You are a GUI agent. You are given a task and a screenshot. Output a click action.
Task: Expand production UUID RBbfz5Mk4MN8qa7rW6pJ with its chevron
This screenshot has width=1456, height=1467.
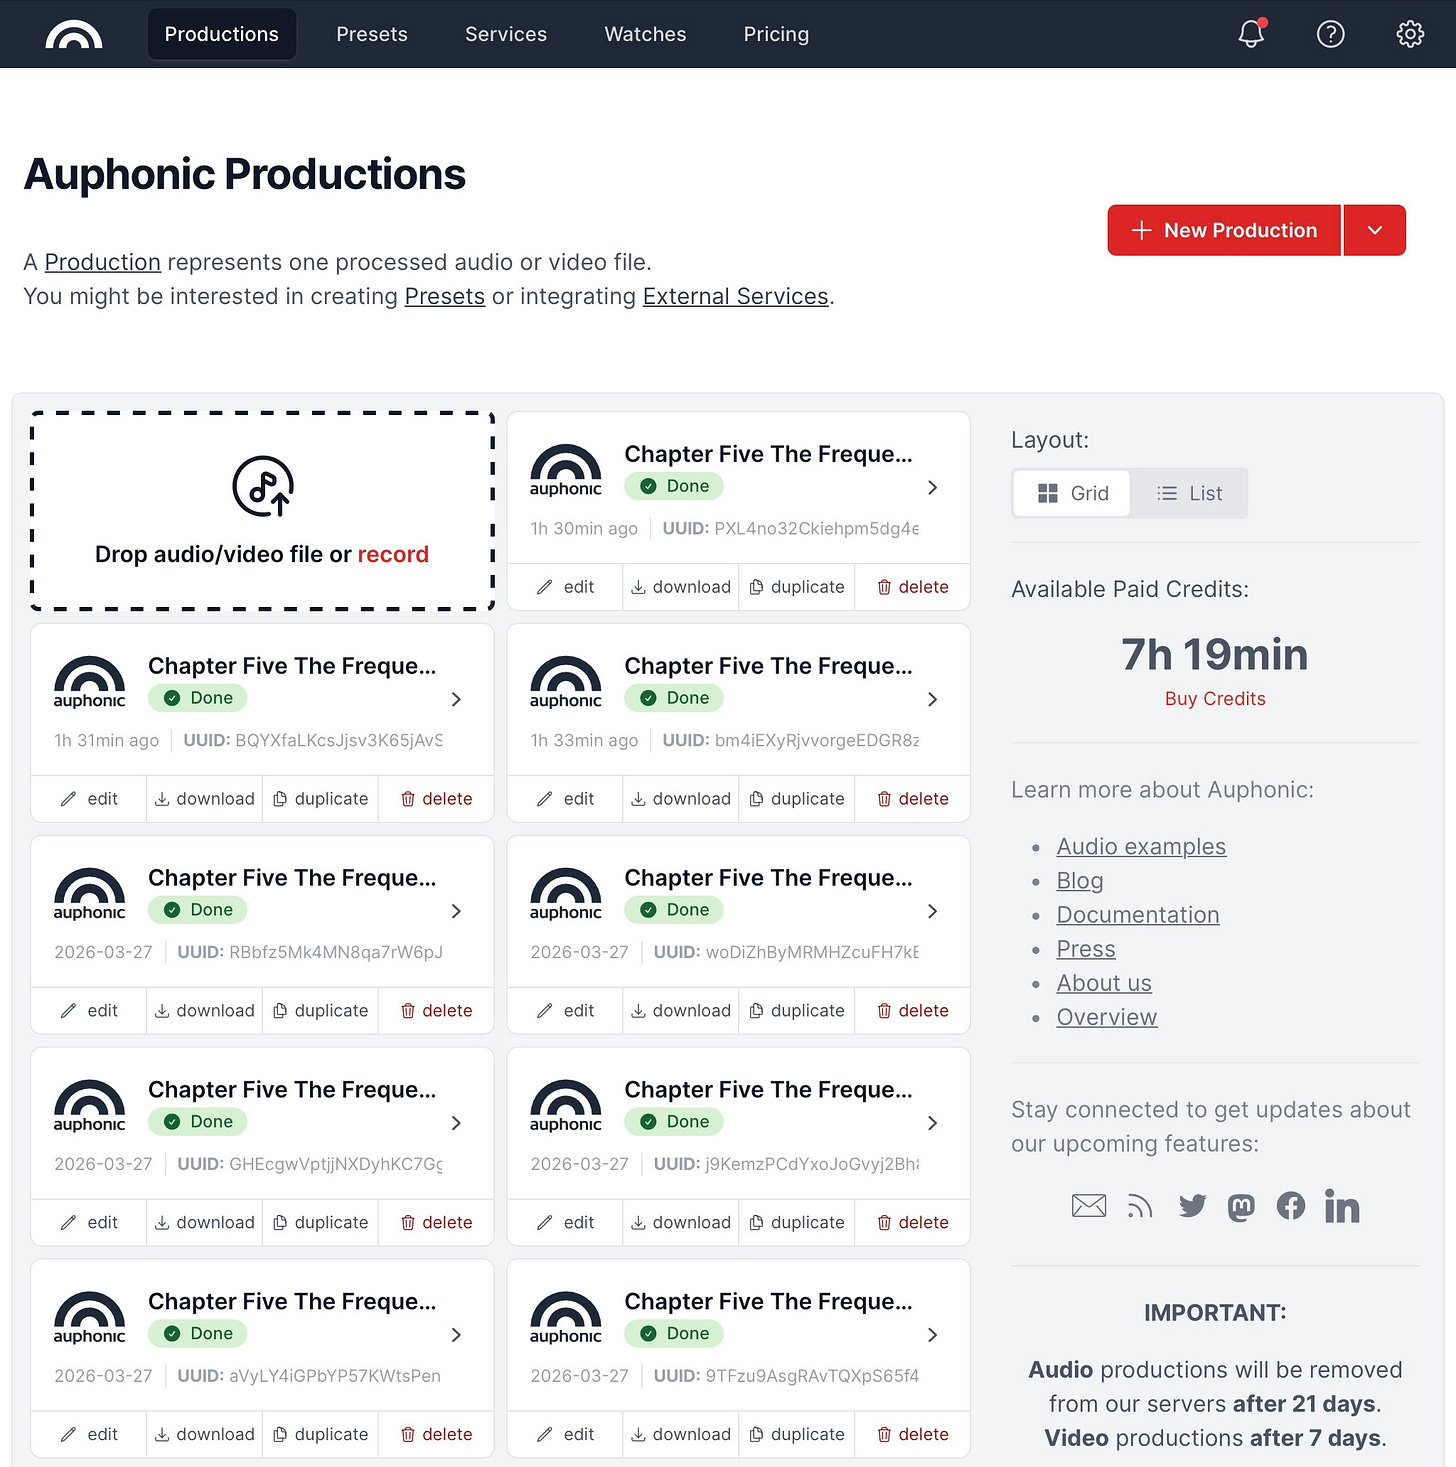click(456, 911)
